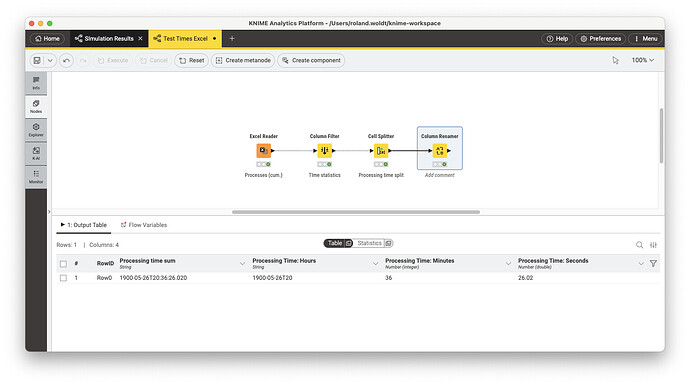Select the Excel Reader node icon
690x385 pixels.
[264, 150]
